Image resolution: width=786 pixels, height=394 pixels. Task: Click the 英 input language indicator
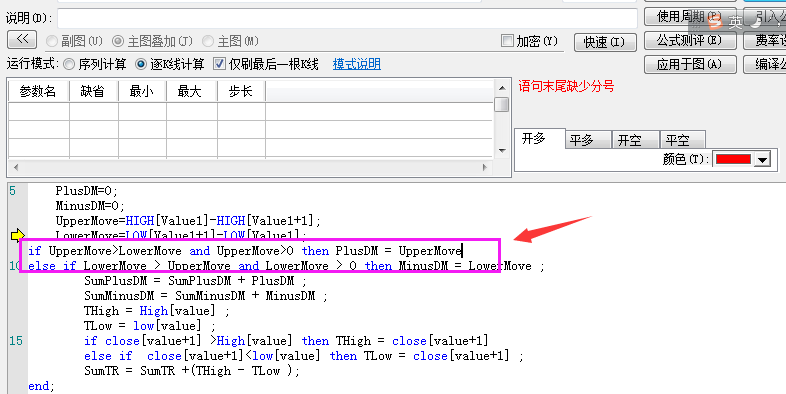tap(735, 22)
